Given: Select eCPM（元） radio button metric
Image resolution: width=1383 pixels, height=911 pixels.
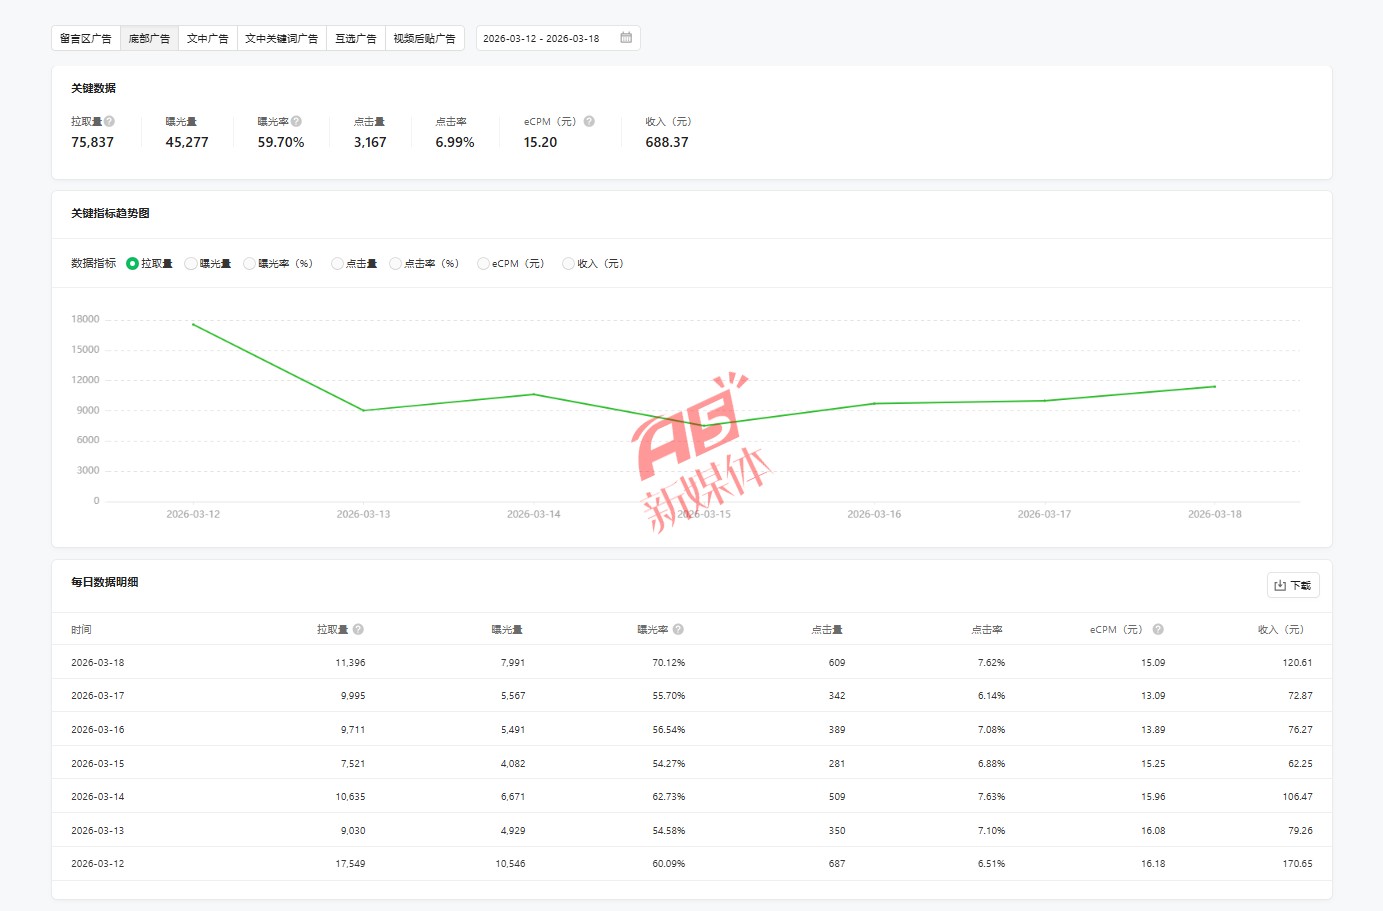Looking at the screenshot, I should tap(483, 264).
